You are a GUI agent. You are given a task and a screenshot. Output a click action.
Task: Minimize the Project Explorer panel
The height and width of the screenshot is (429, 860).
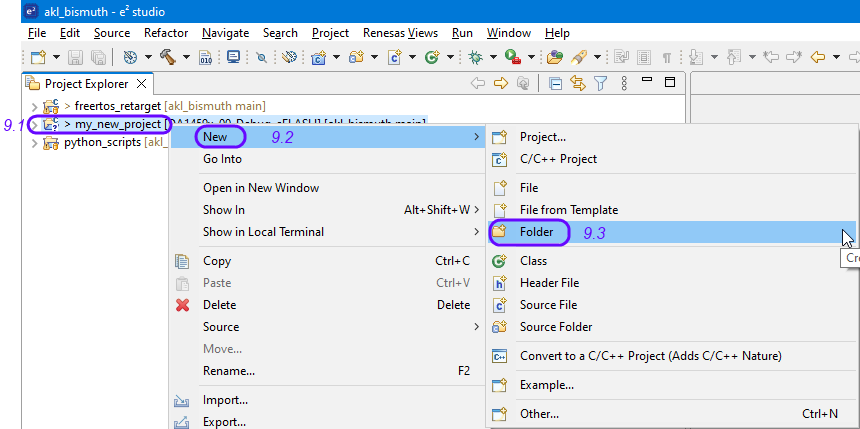point(647,80)
